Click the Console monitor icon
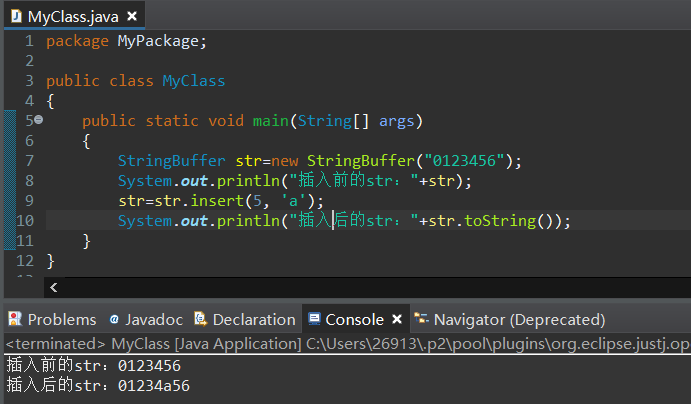 pos(314,319)
